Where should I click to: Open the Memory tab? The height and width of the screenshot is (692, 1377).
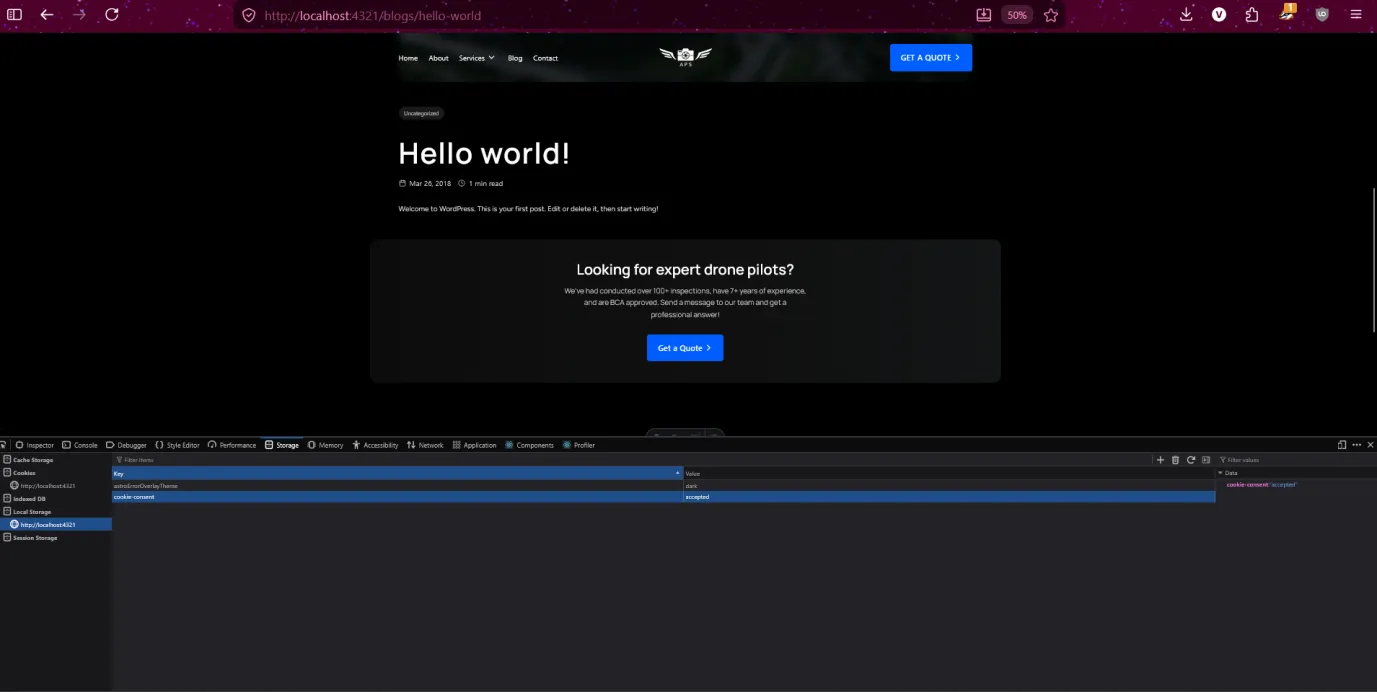326,445
